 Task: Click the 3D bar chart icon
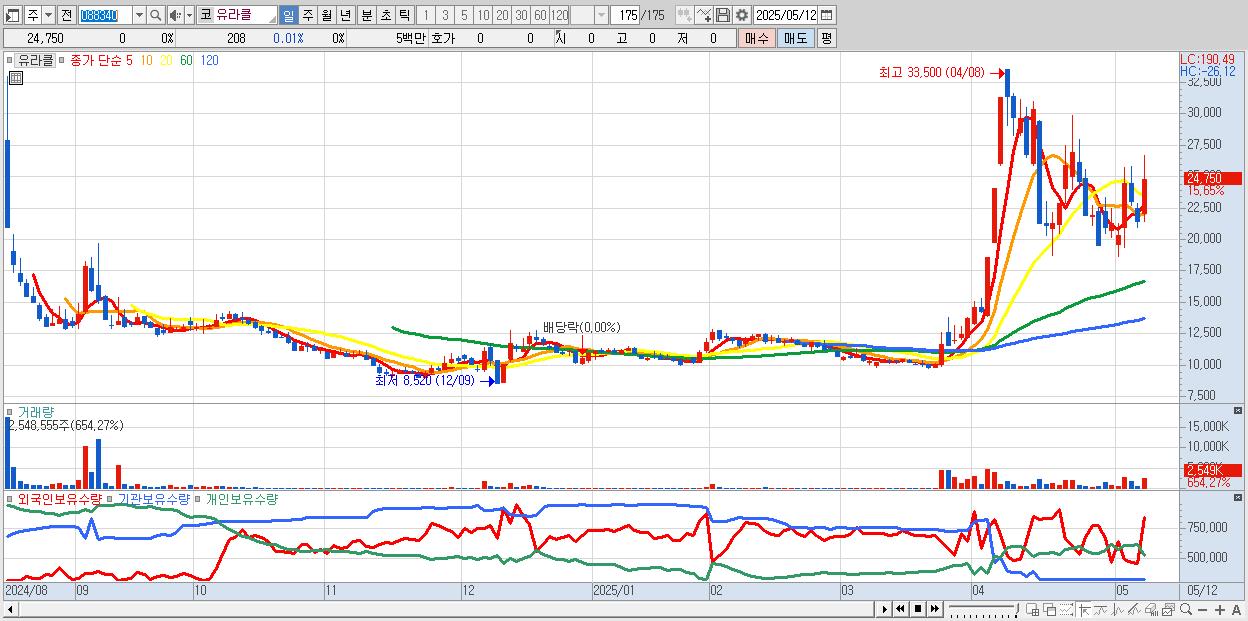pyautogui.click(x=1152, y=609)
